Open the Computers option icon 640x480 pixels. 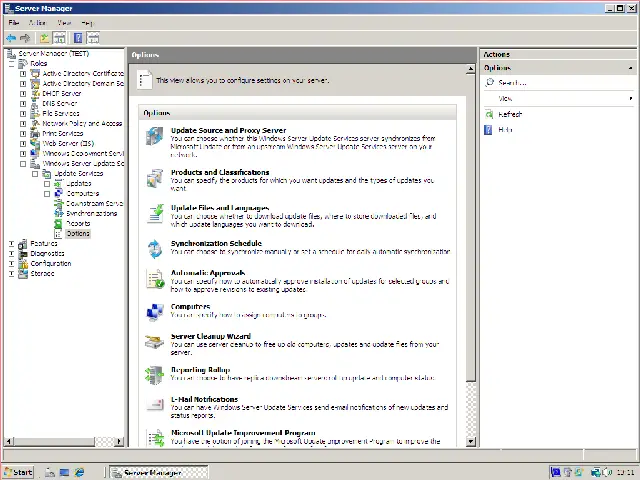pyautogui.click(x=155, y=313)
